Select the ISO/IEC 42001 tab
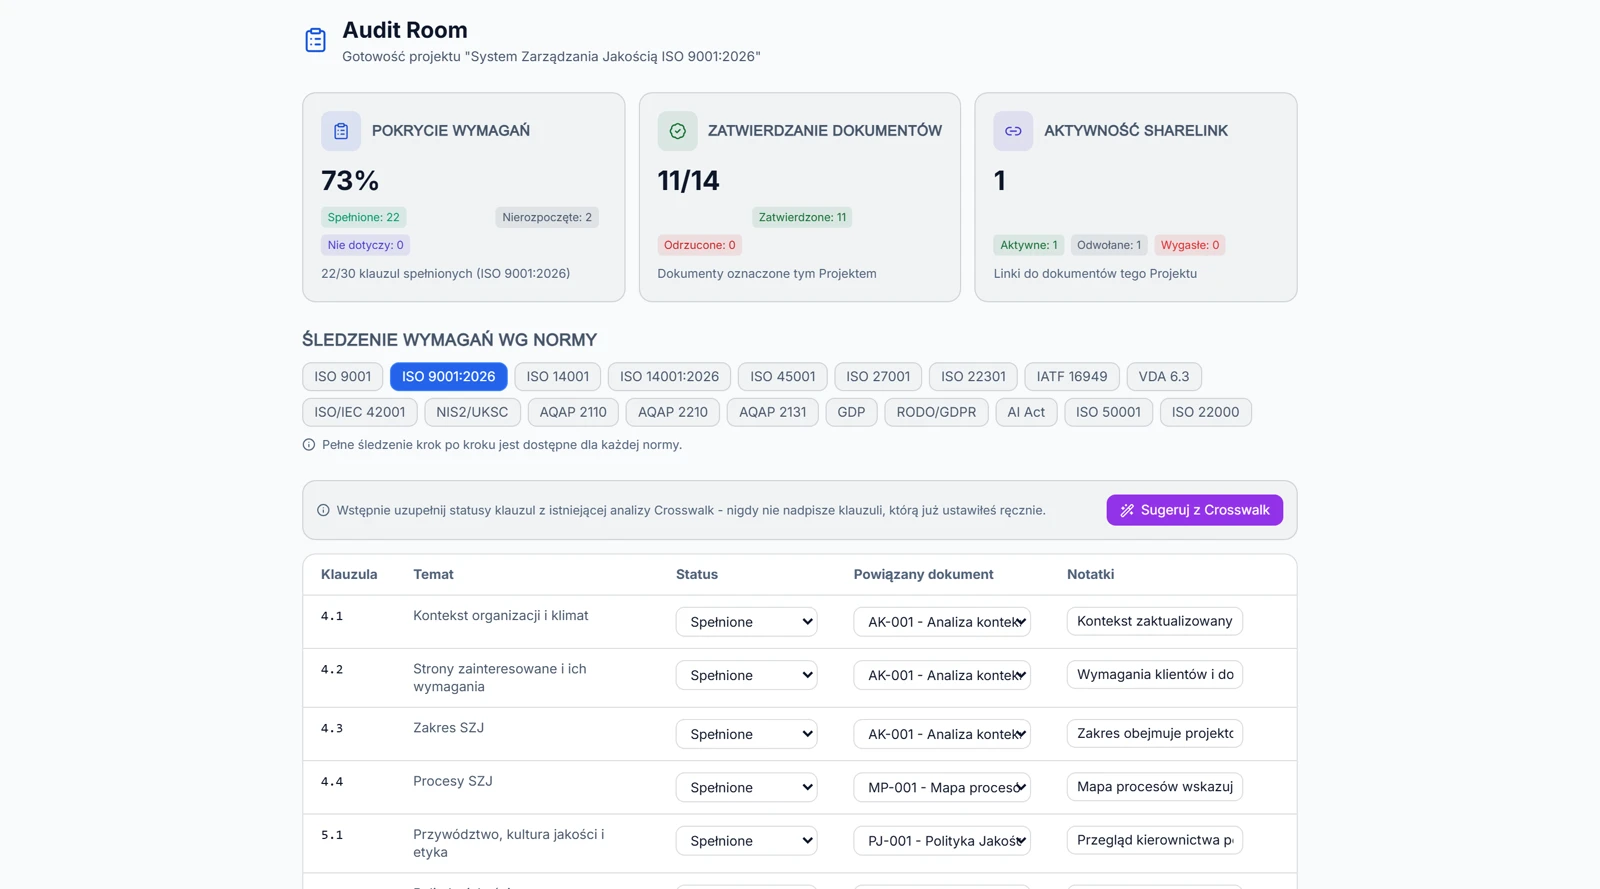1600x889 pixels. pyautogui.click(x=360, y=412)
